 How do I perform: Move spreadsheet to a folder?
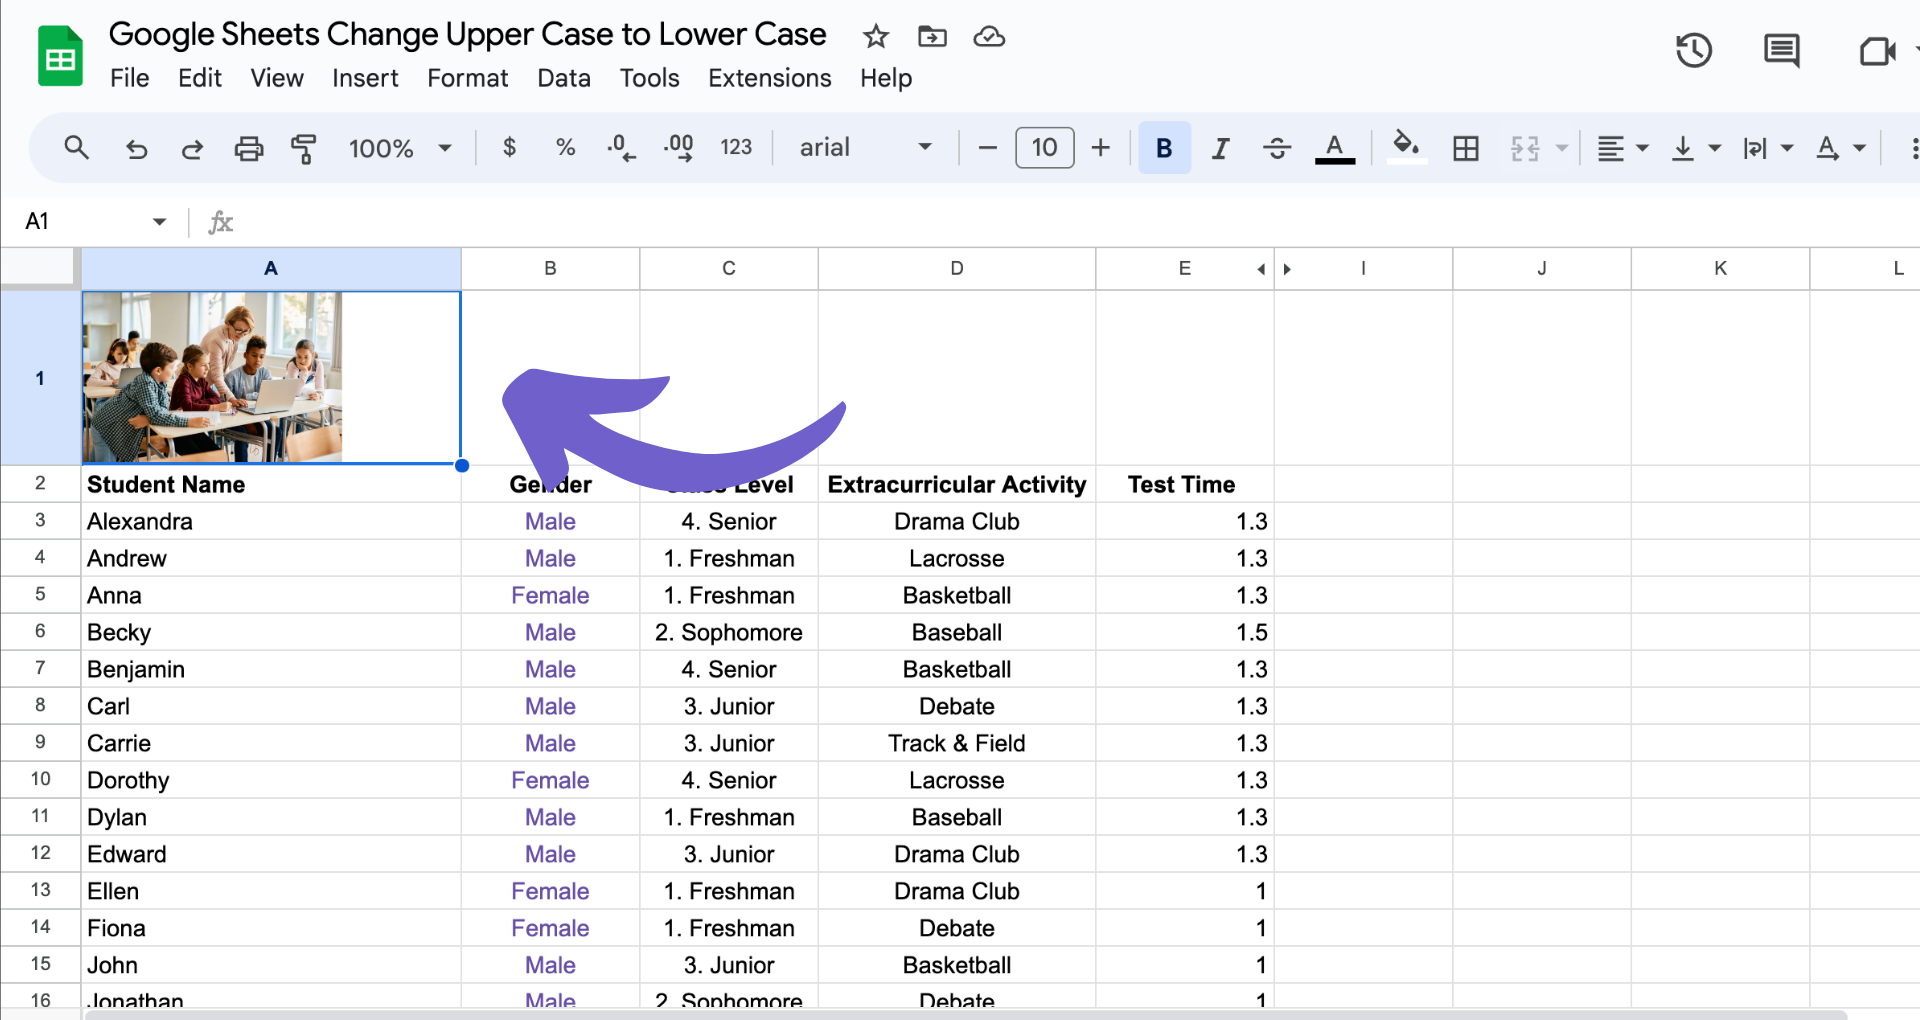(931, 37)
